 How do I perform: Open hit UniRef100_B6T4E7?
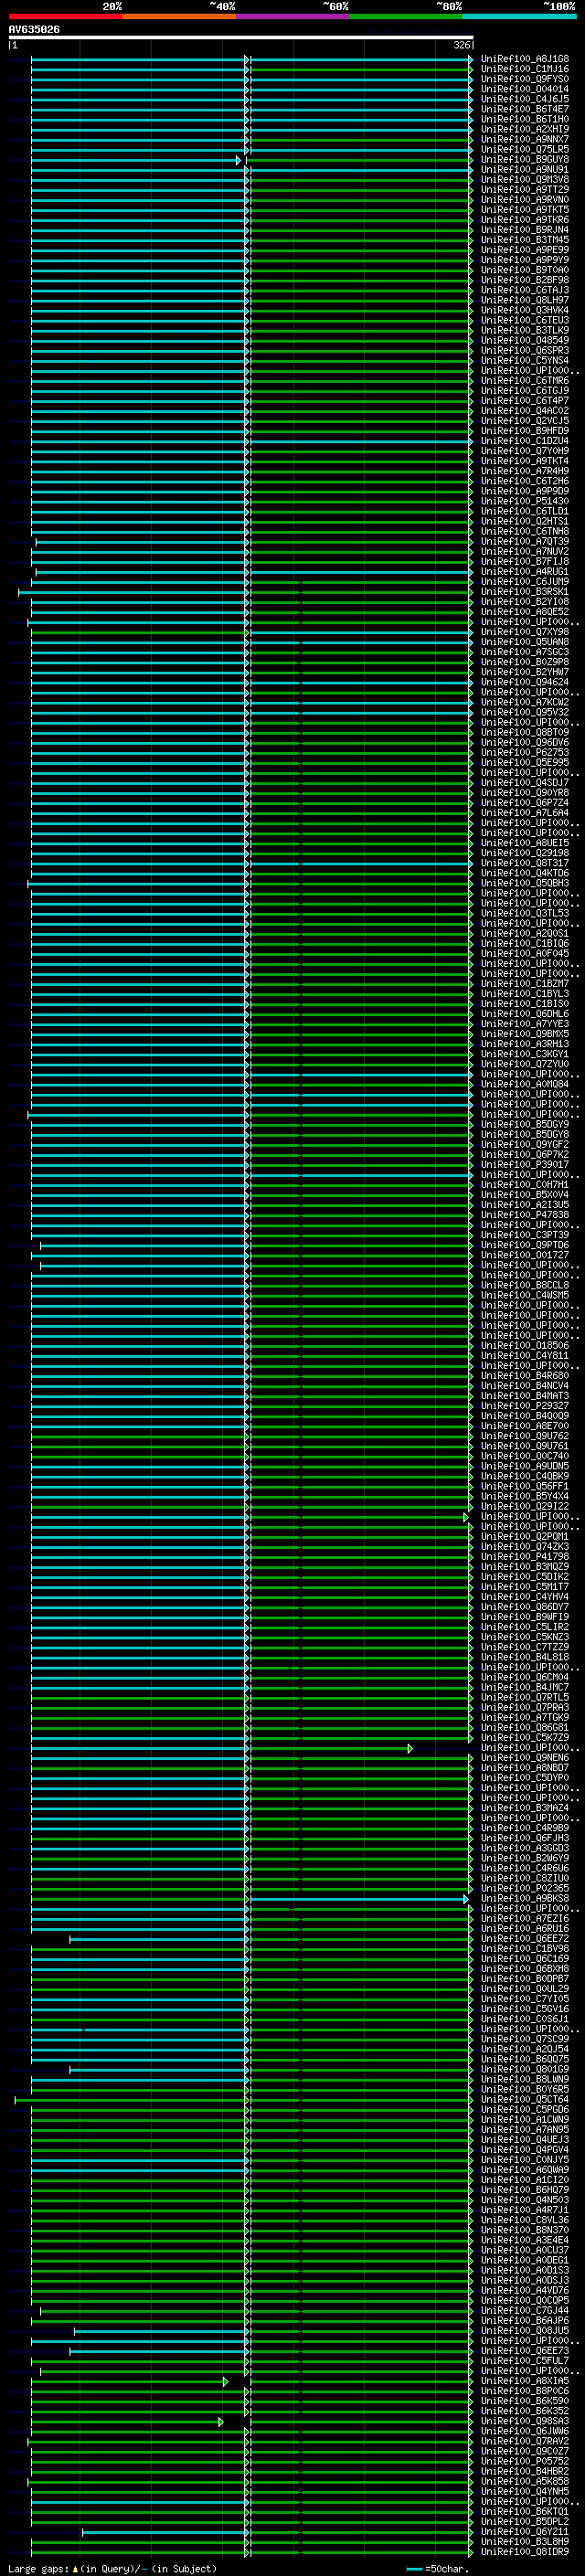[525, 109]
